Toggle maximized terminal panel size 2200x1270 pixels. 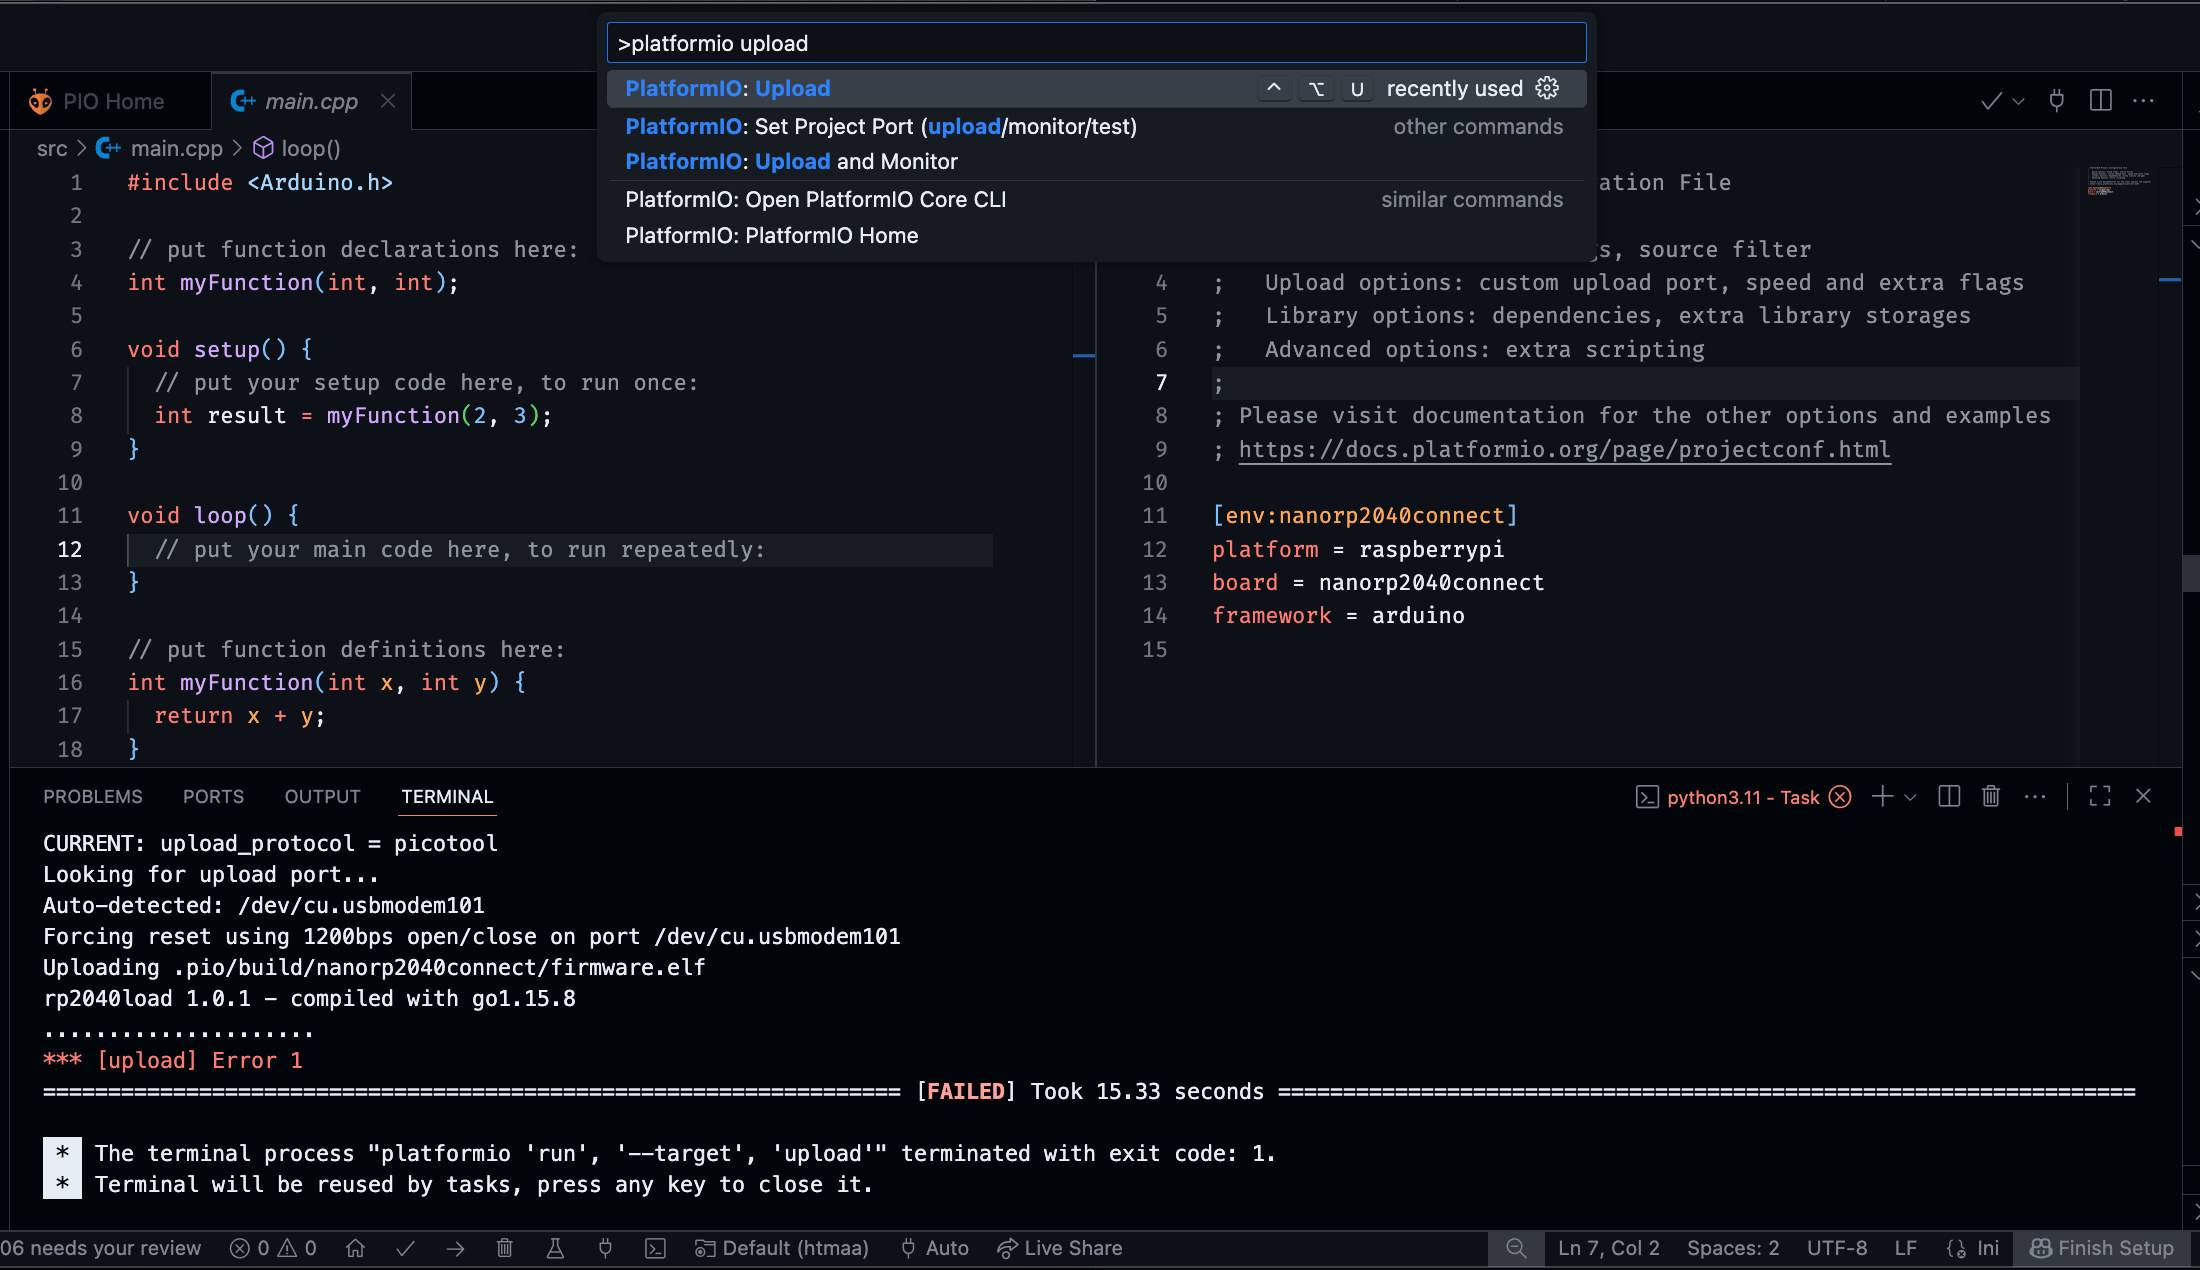click(2100, 796)
